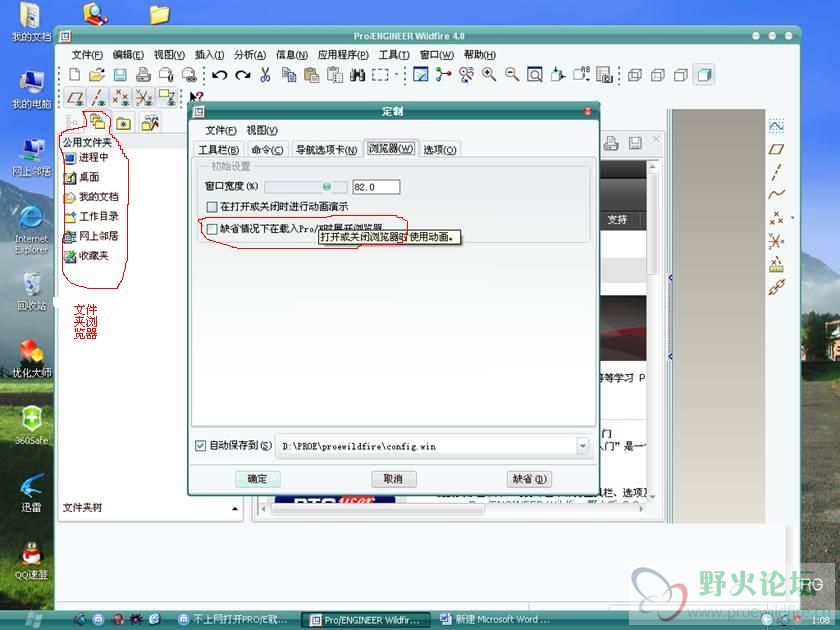Undo the last action

(x=219, y=75)
